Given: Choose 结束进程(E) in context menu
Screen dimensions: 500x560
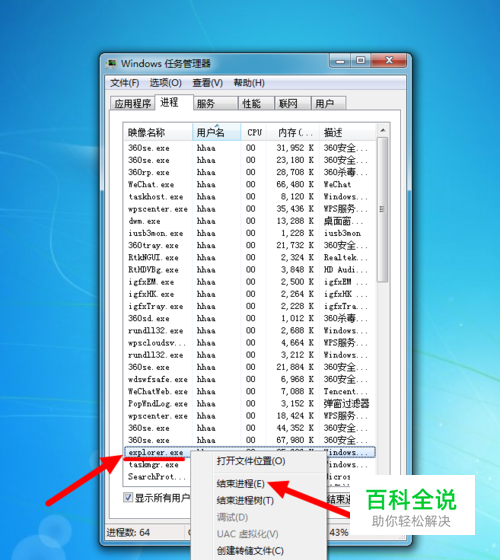Looking at the screenshot, I should (x=240, y=484).
